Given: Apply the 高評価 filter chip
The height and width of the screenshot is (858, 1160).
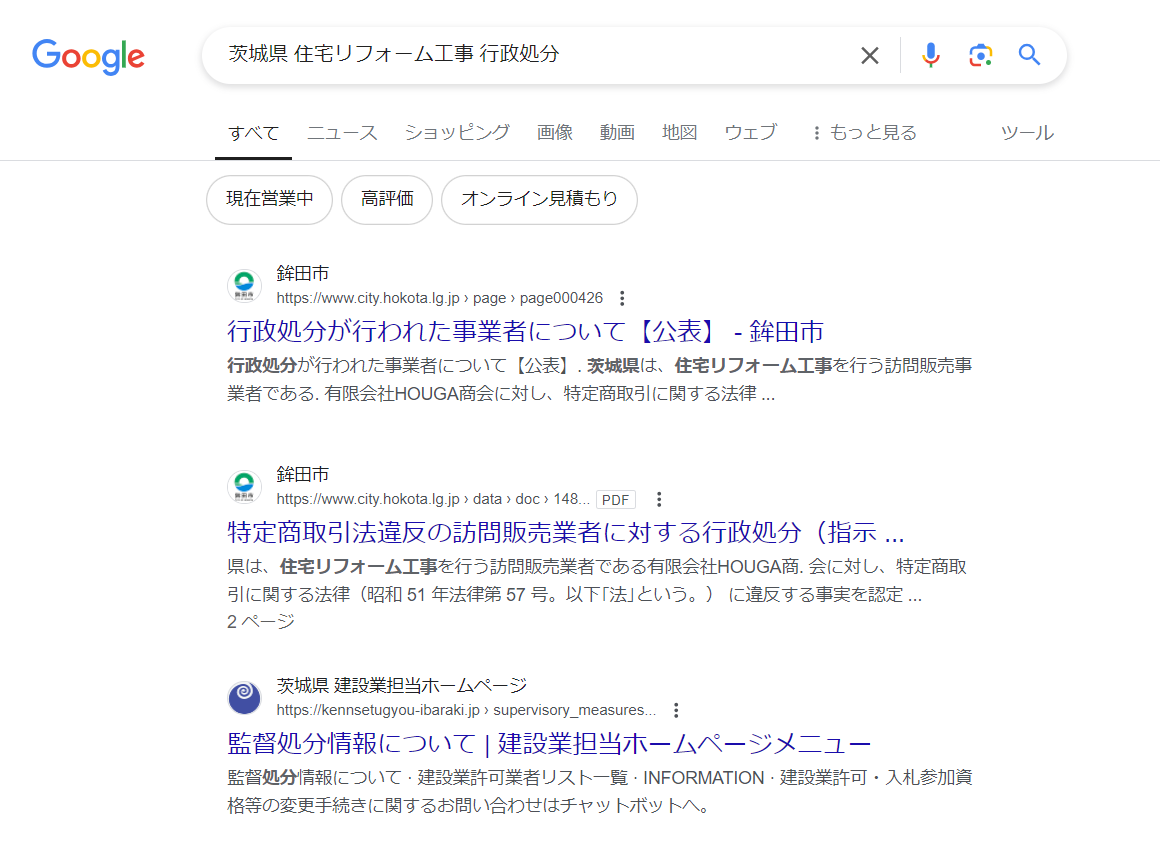Looking at the screenshot, I should [x=387, y=199].
